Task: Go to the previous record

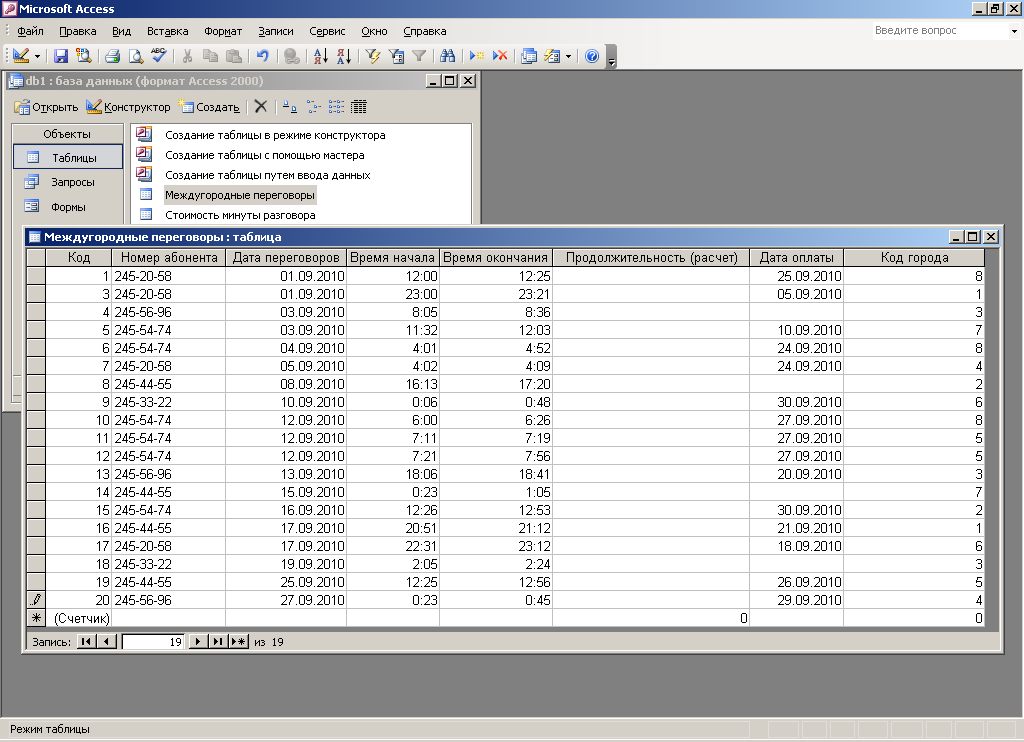Action: pos(107,641)
